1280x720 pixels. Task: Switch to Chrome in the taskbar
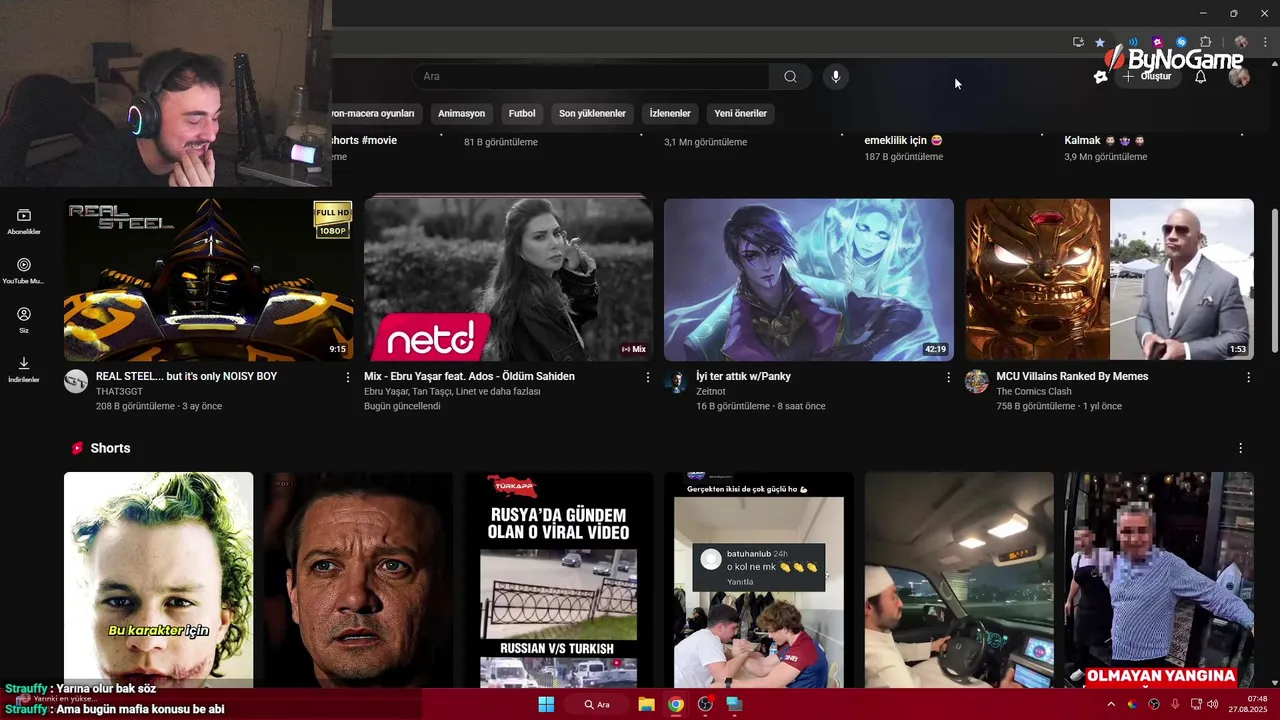[x=676, y=704]
